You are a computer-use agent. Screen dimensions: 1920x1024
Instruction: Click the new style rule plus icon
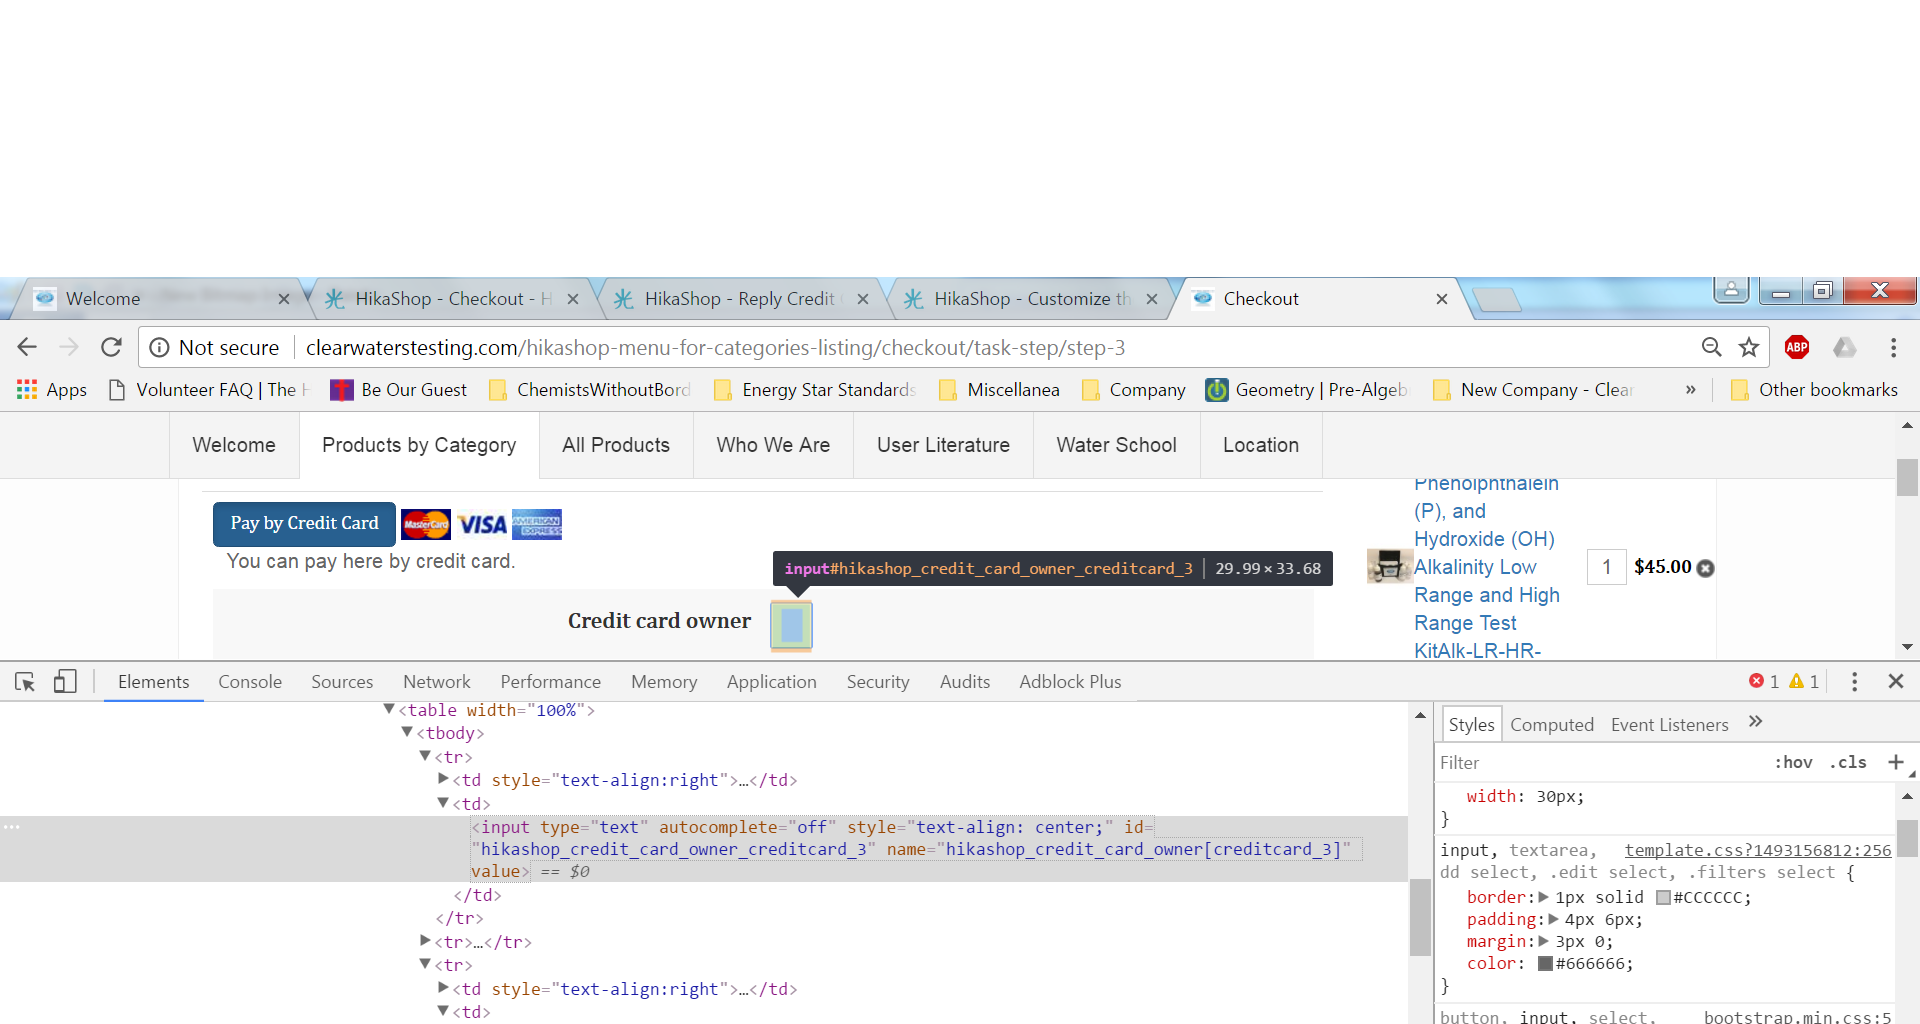[1895, 762]
